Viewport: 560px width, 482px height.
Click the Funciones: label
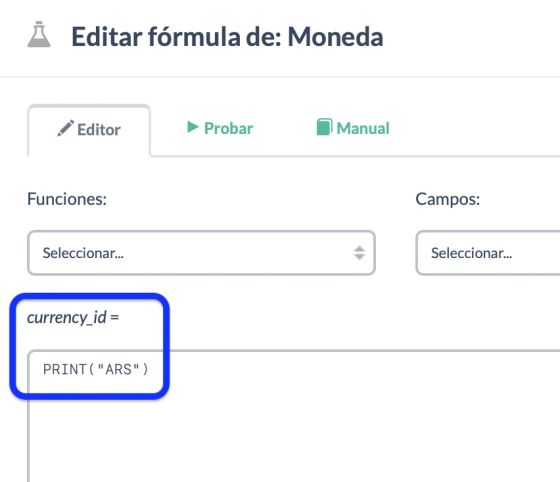67,199
